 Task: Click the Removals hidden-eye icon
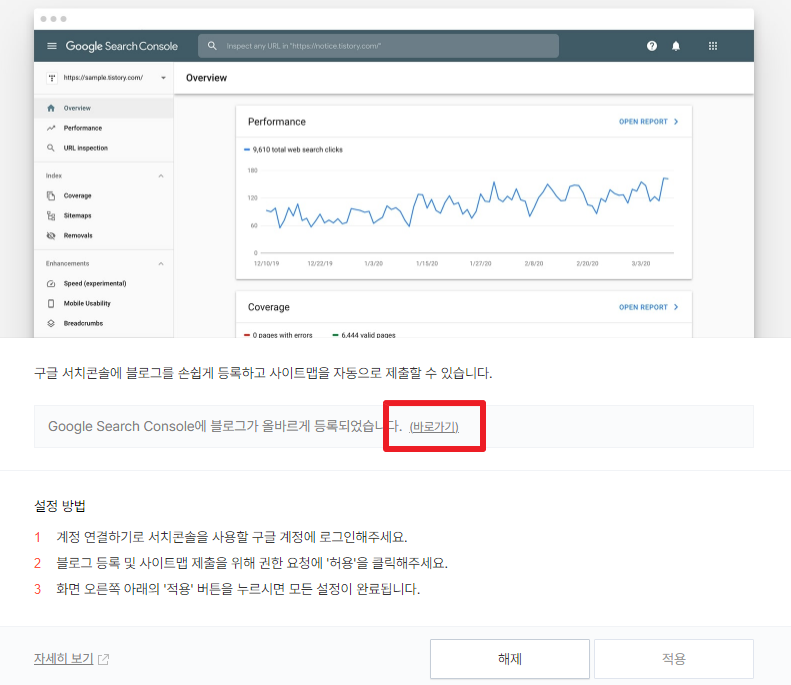pyautogui.click(x=51, y=236)
